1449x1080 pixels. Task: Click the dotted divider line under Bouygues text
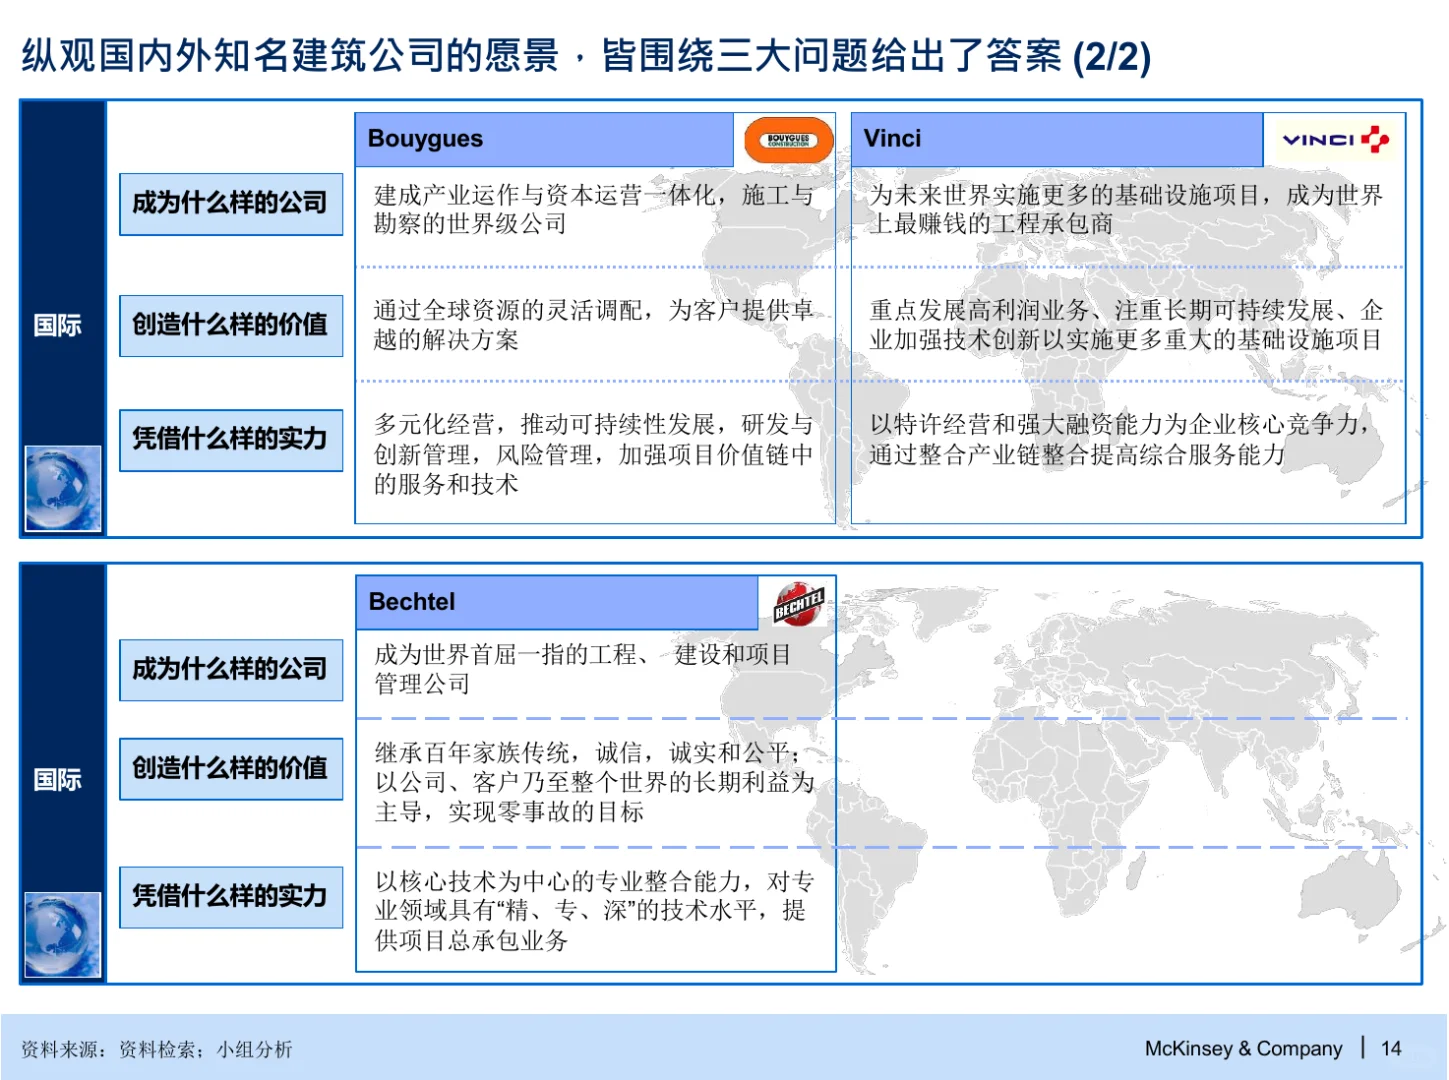[x=595, y=267]
